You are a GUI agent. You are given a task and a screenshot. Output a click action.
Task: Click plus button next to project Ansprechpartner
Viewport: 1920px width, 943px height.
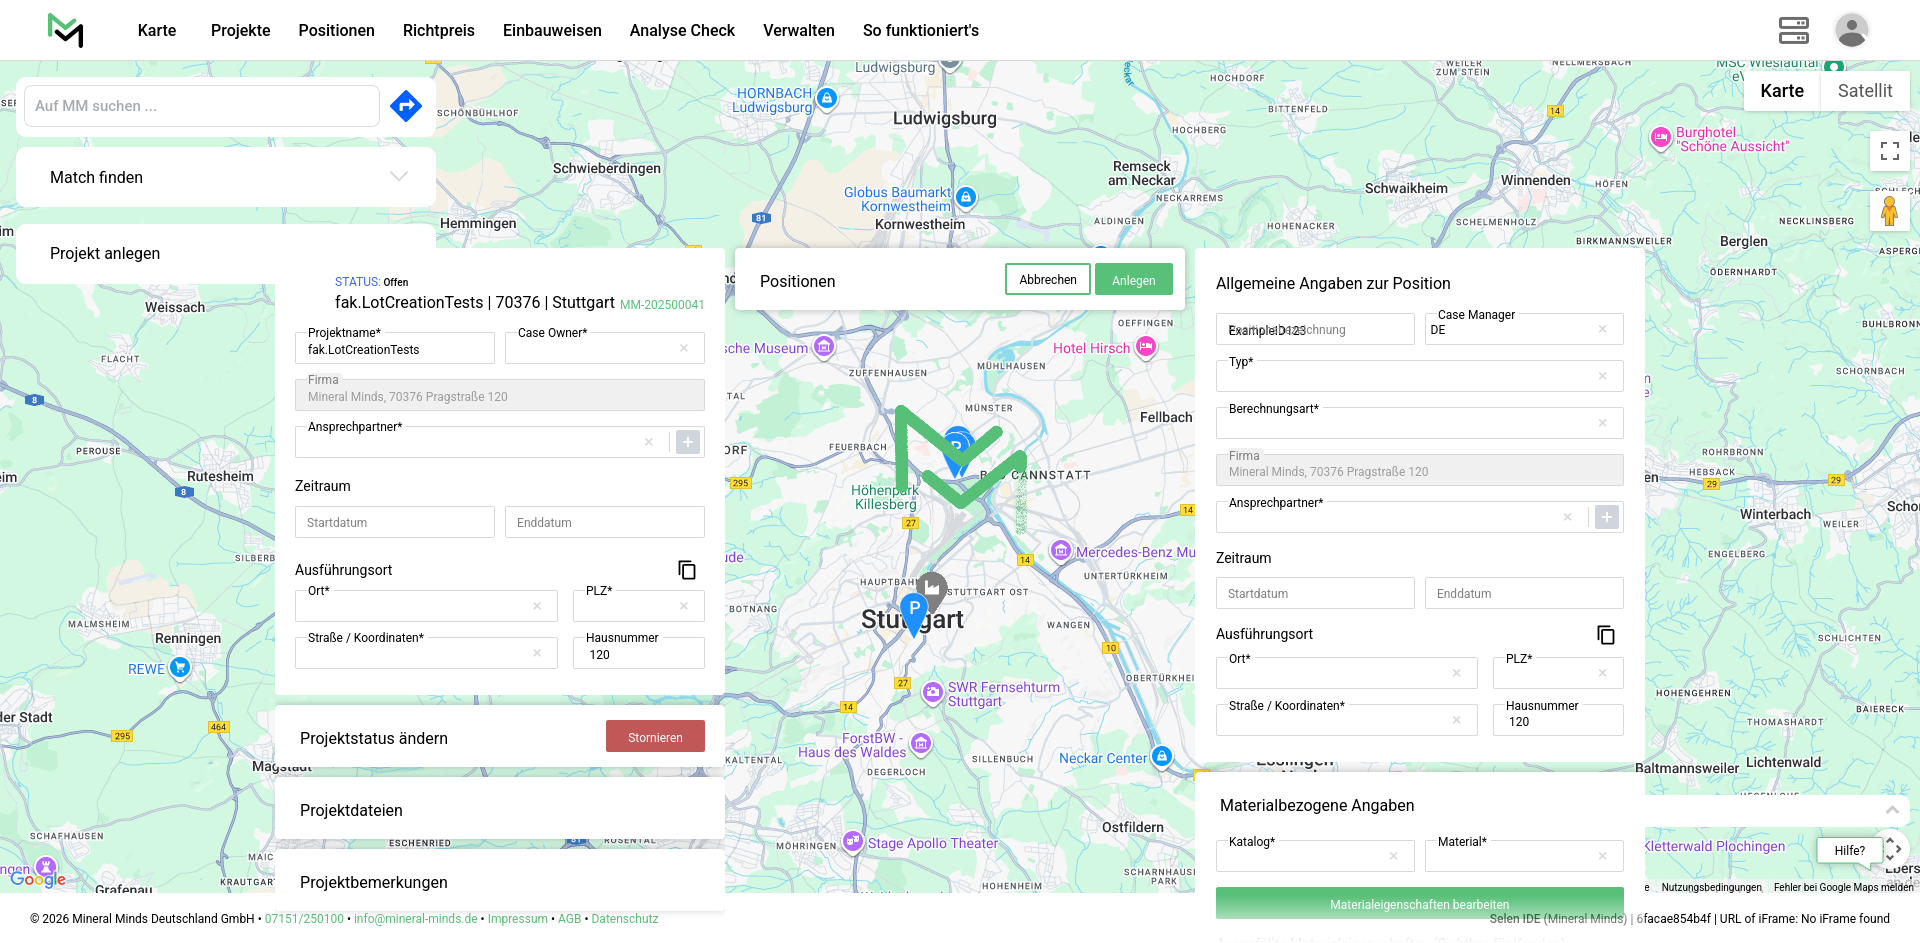pyautogui.click(x=688, y=442)
